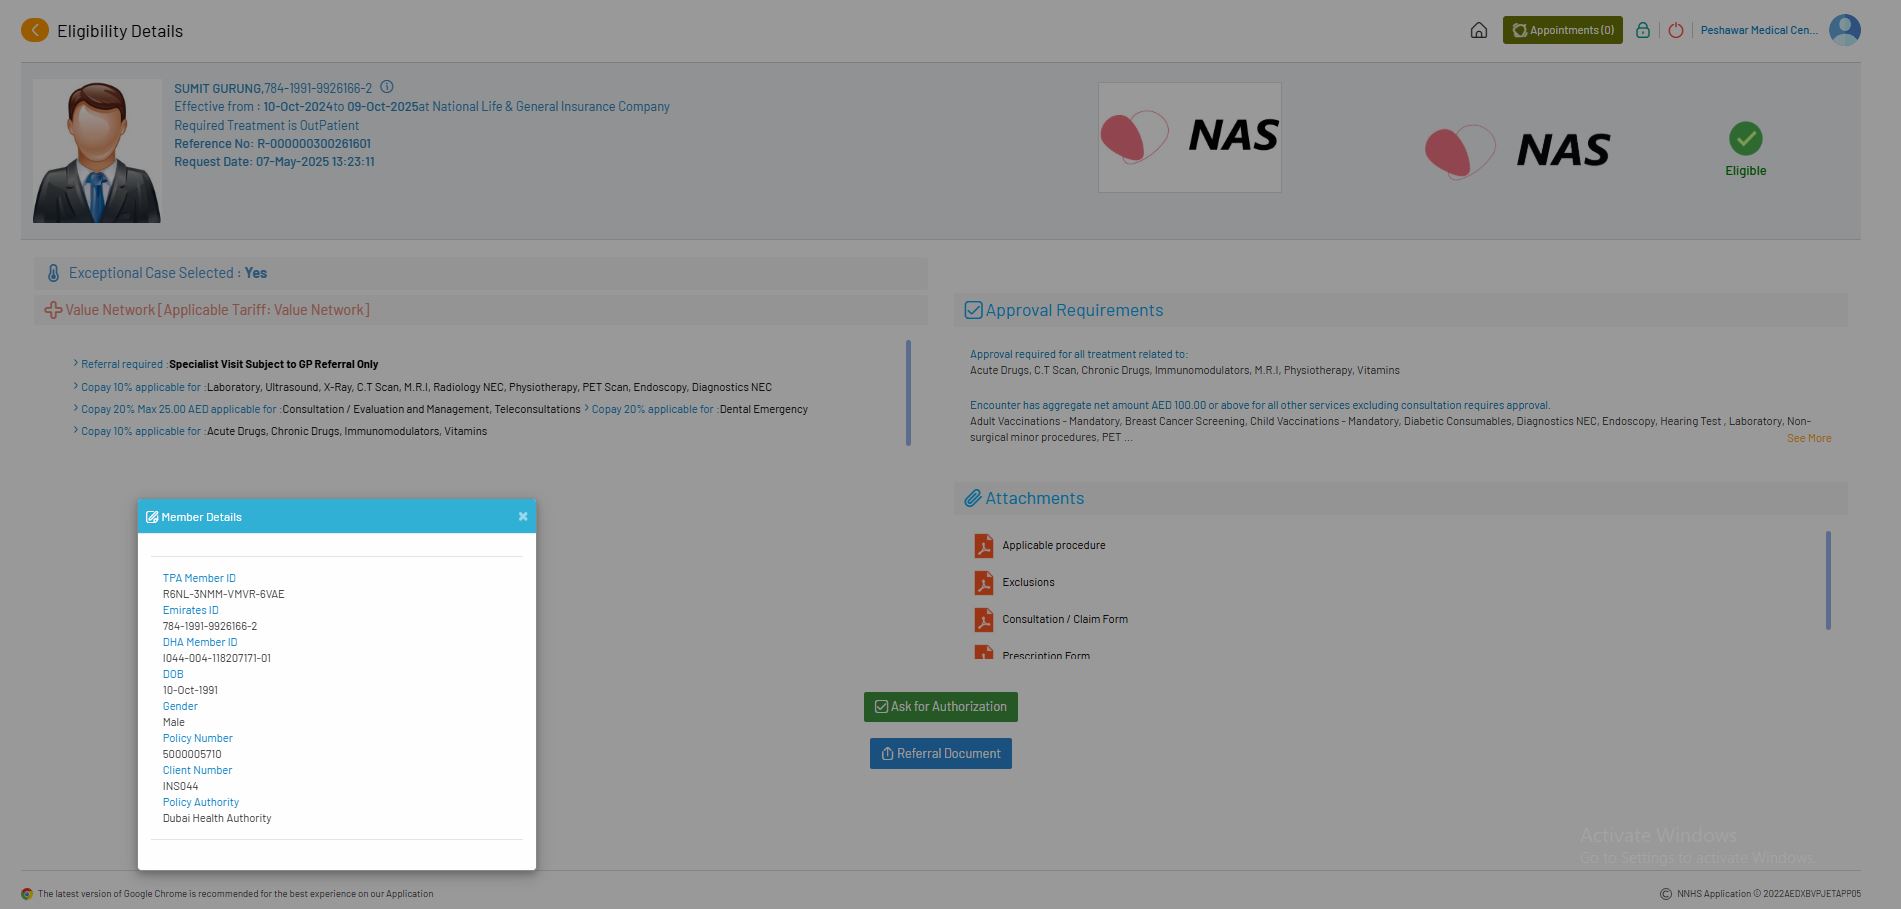
Task: Click the copyright icon in footer
Action: (1666, 894)
